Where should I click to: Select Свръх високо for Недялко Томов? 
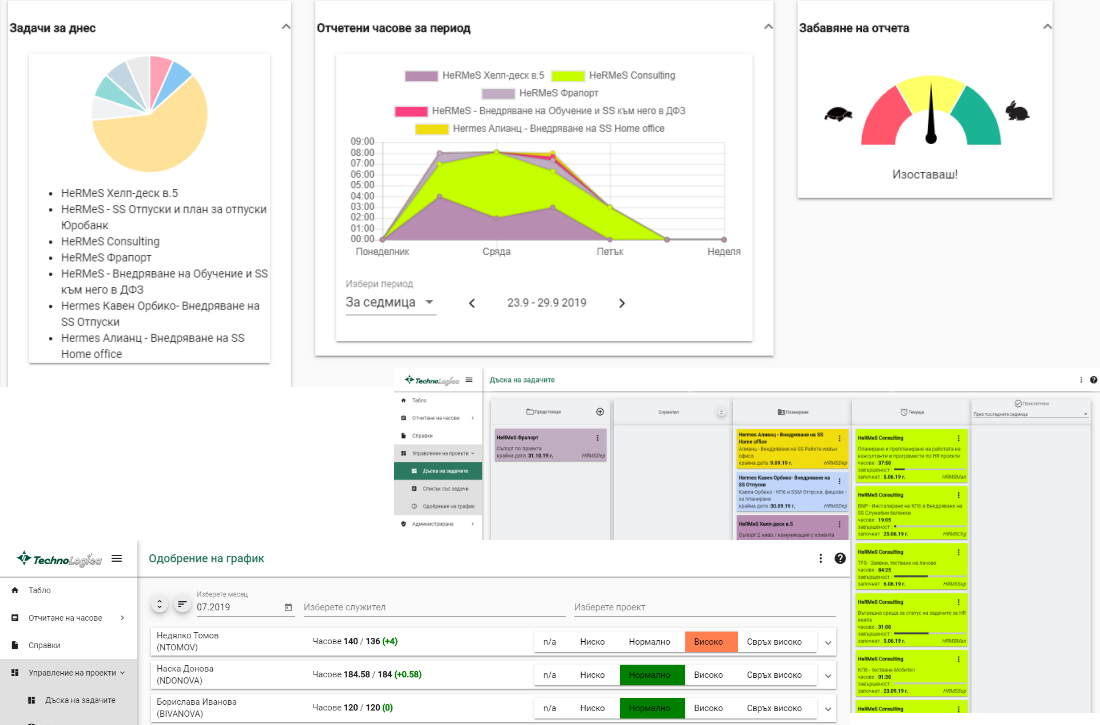[x=774, y=641]
